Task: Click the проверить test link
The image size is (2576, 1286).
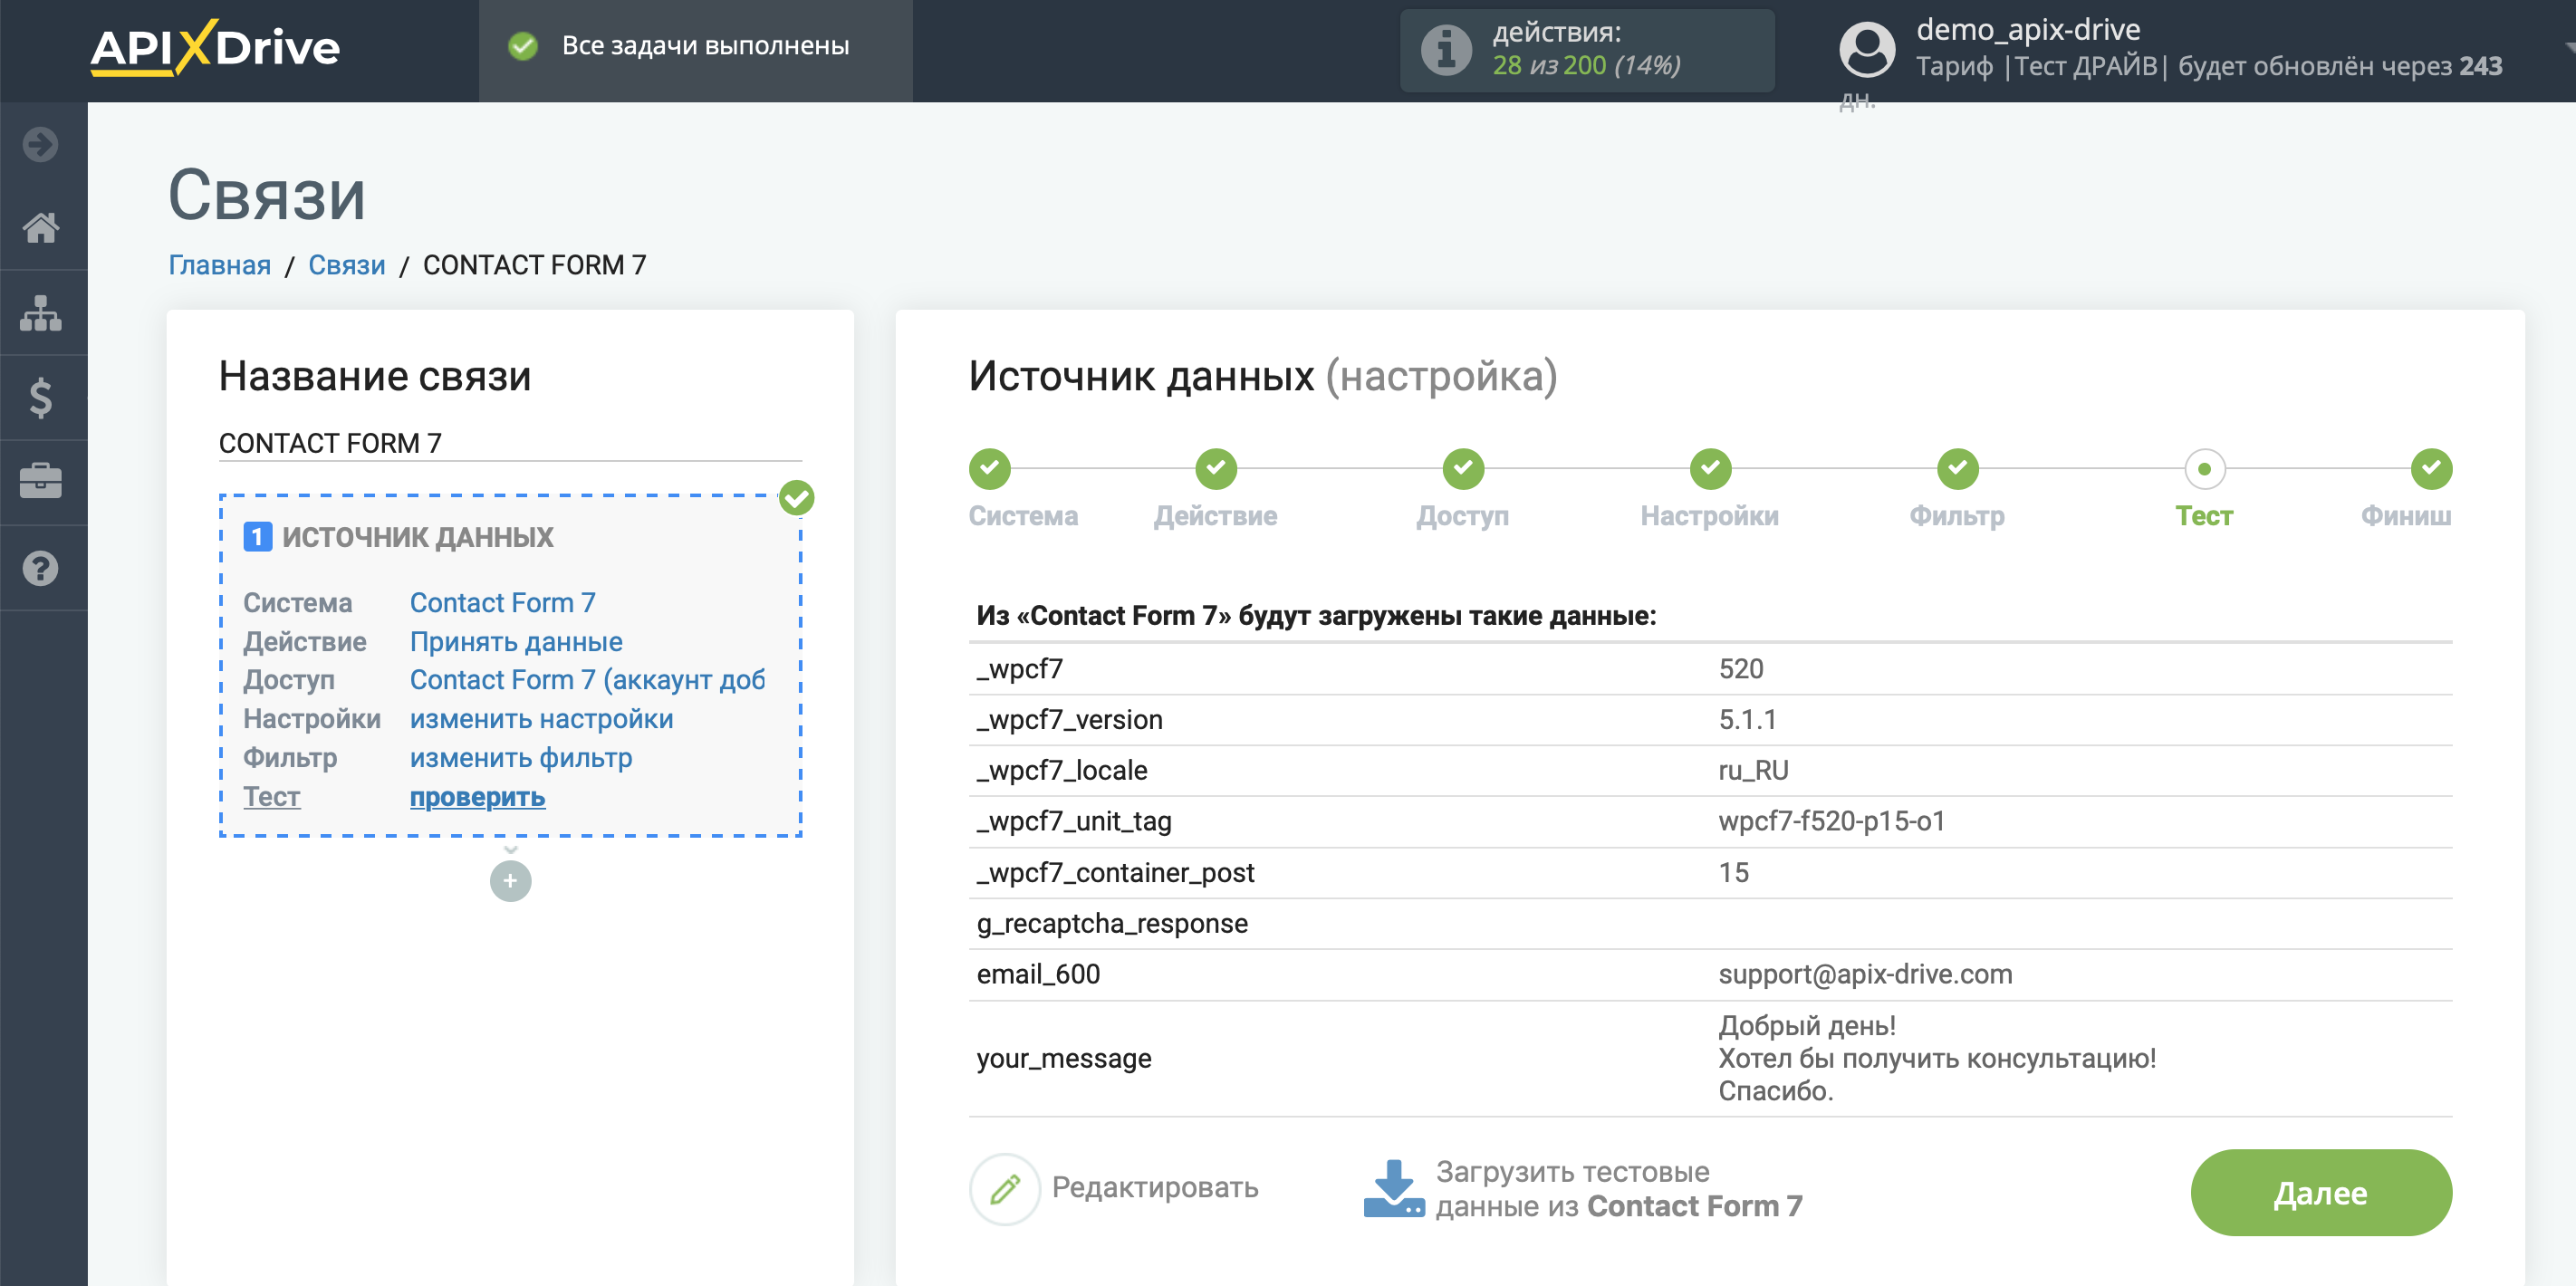Action: pos(477,797)
